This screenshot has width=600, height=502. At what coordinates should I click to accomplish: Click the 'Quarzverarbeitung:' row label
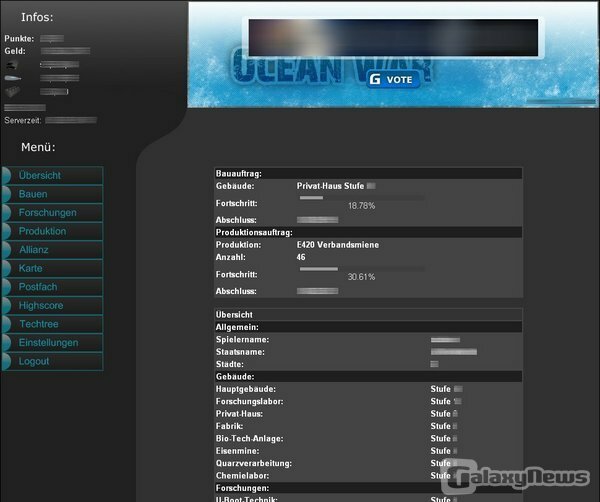(254, 463)
